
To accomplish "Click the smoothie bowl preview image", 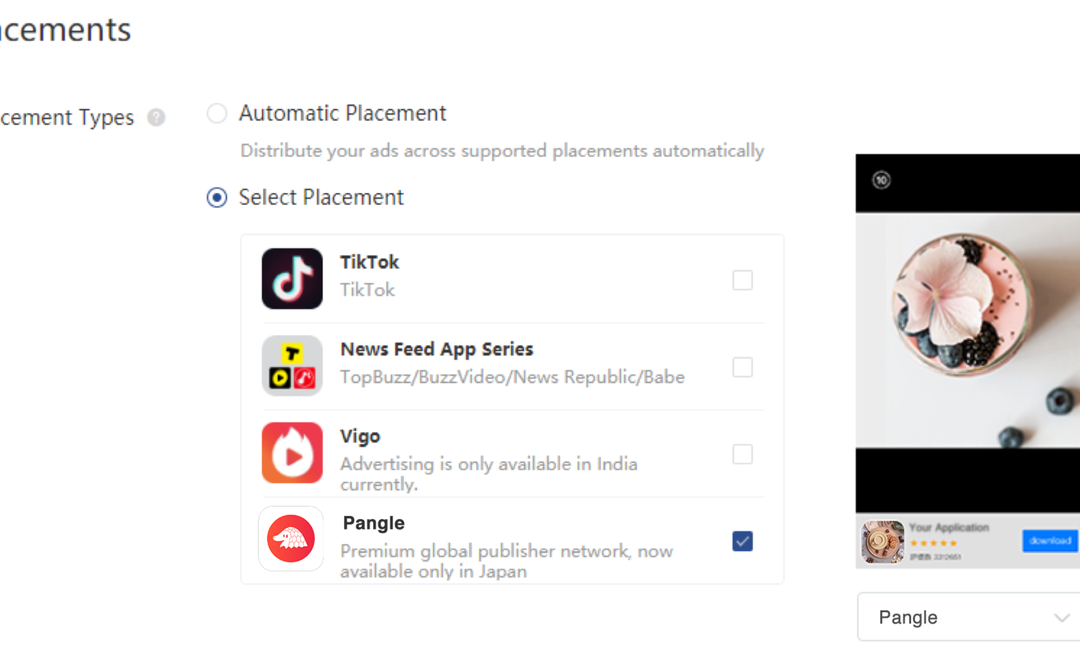I will coord(968,331).
